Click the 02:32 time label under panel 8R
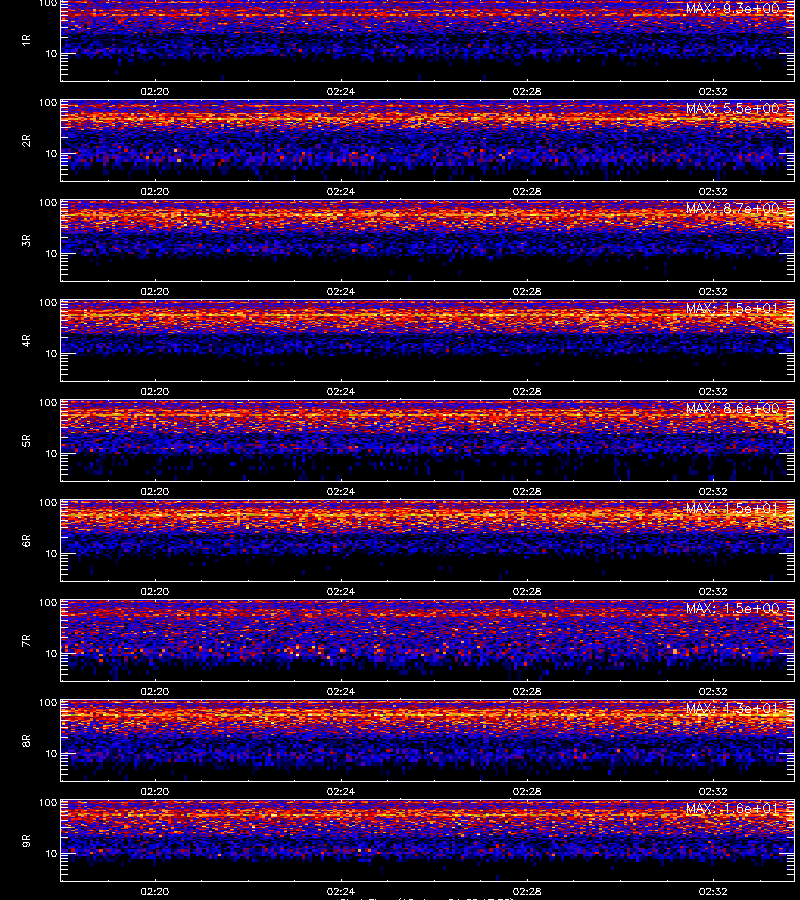The width and height of the screenshot is (800, 900). click(x=713, y=792)
